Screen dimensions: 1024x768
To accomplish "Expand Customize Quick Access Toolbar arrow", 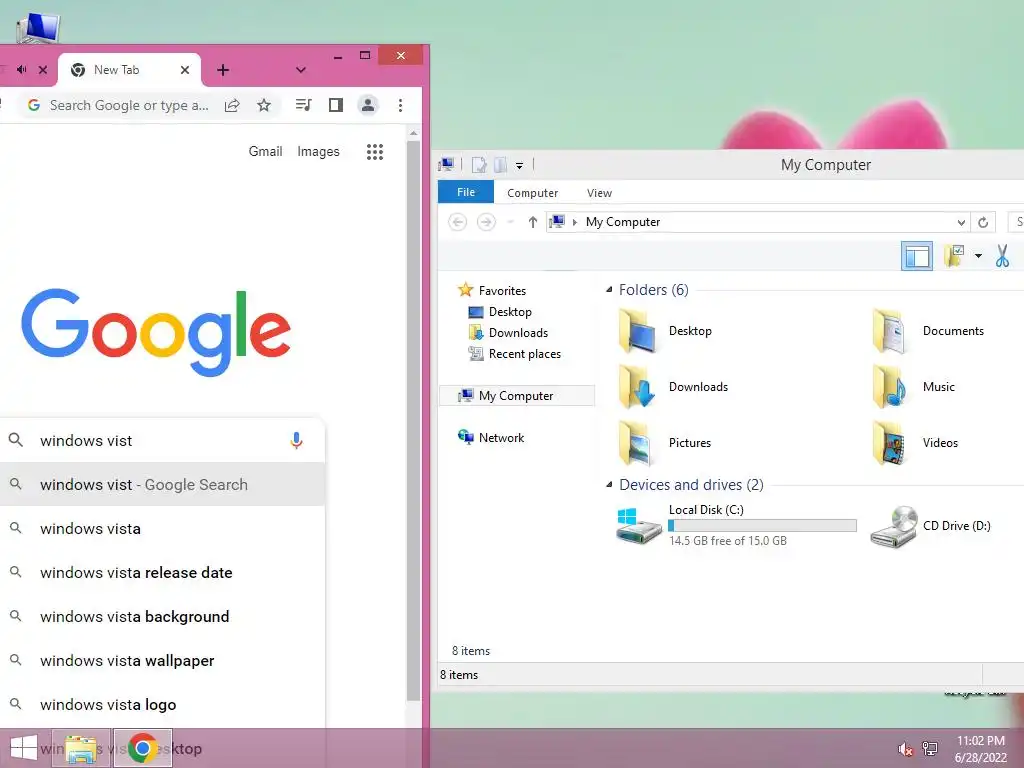I will click(519, 166).
